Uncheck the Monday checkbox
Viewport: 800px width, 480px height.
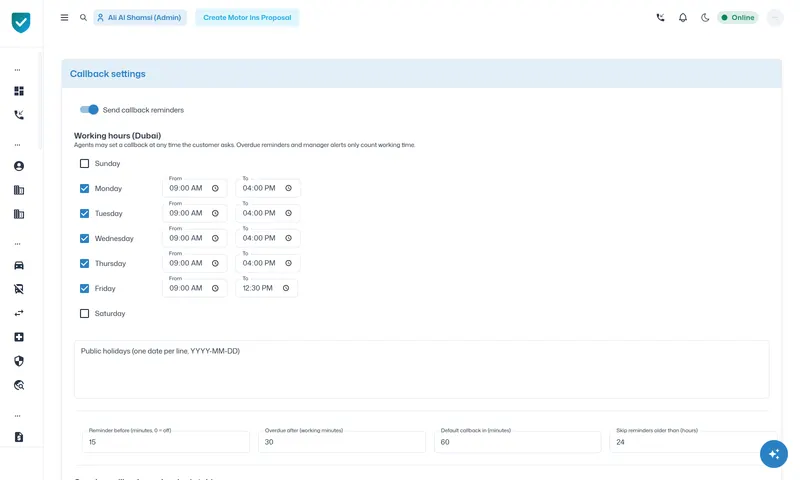click(84, 188)
